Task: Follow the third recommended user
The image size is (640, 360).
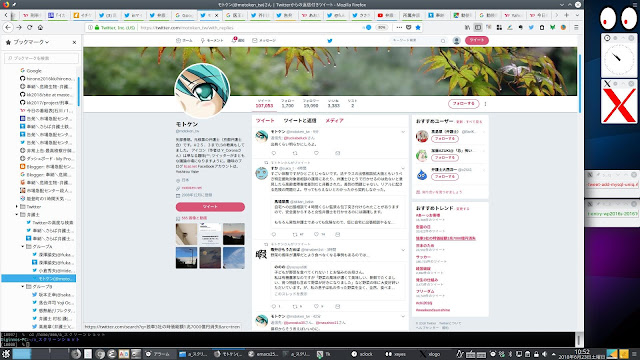Action: click(444, 177)
